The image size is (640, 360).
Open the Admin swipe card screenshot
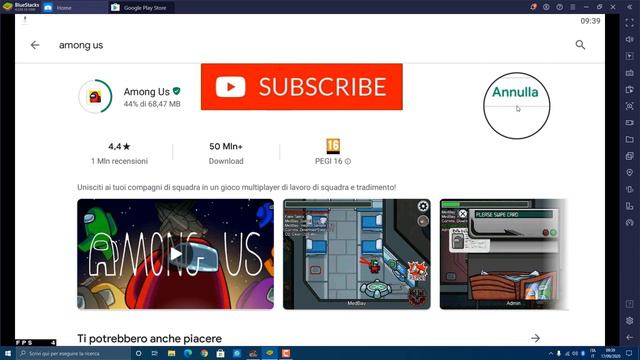coord(503,254)
